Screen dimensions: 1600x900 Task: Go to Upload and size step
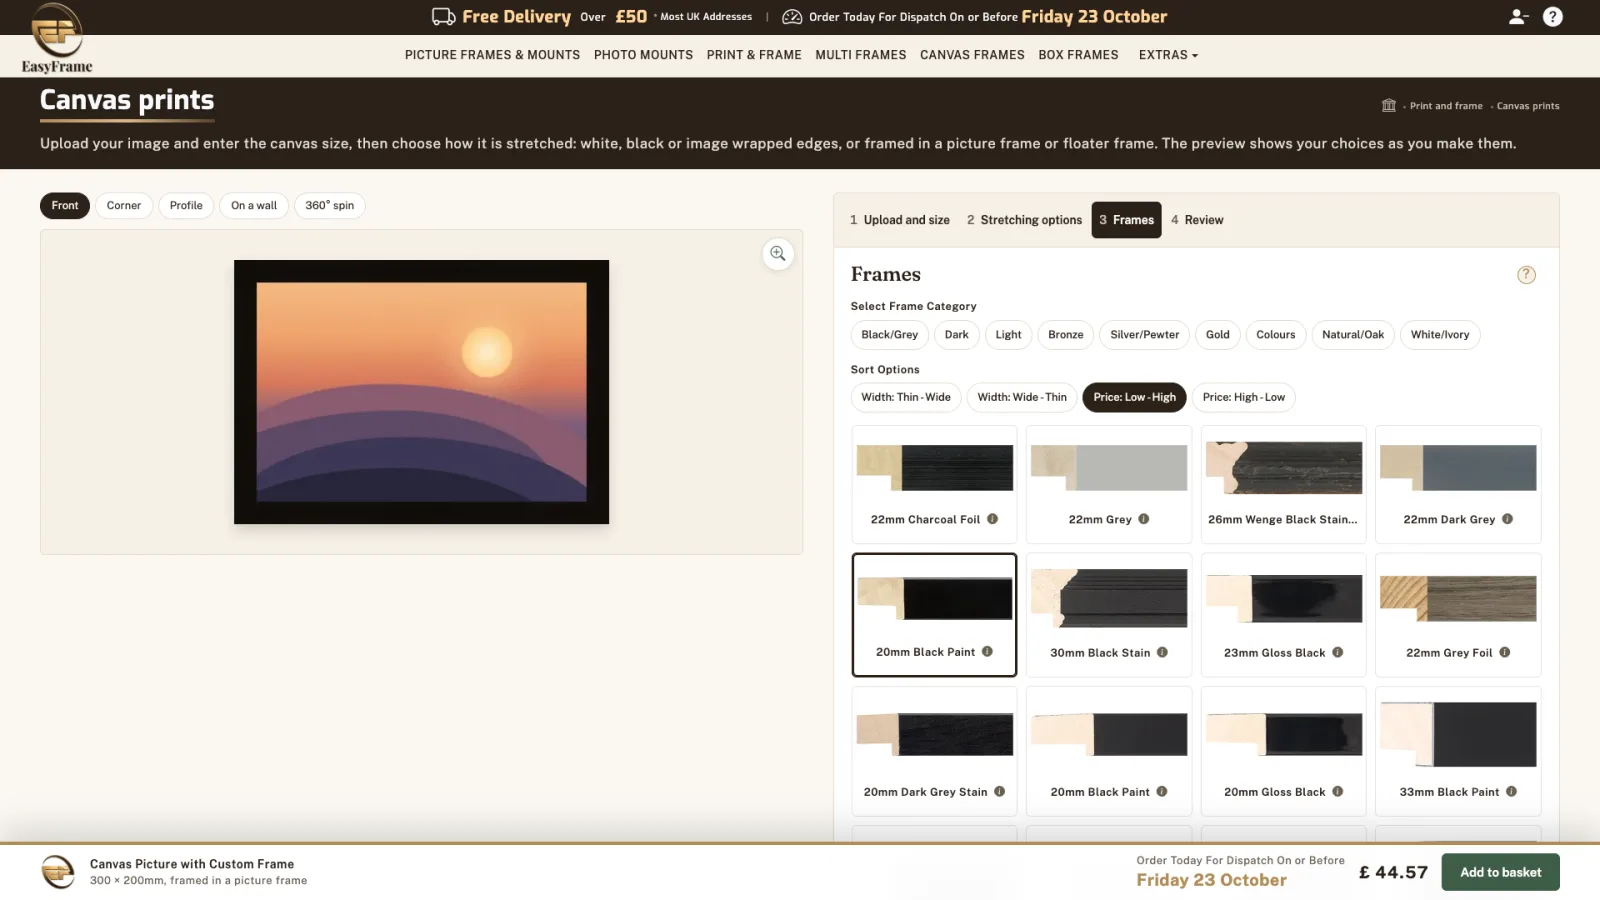pyautogui.click(x=899, y=220)
